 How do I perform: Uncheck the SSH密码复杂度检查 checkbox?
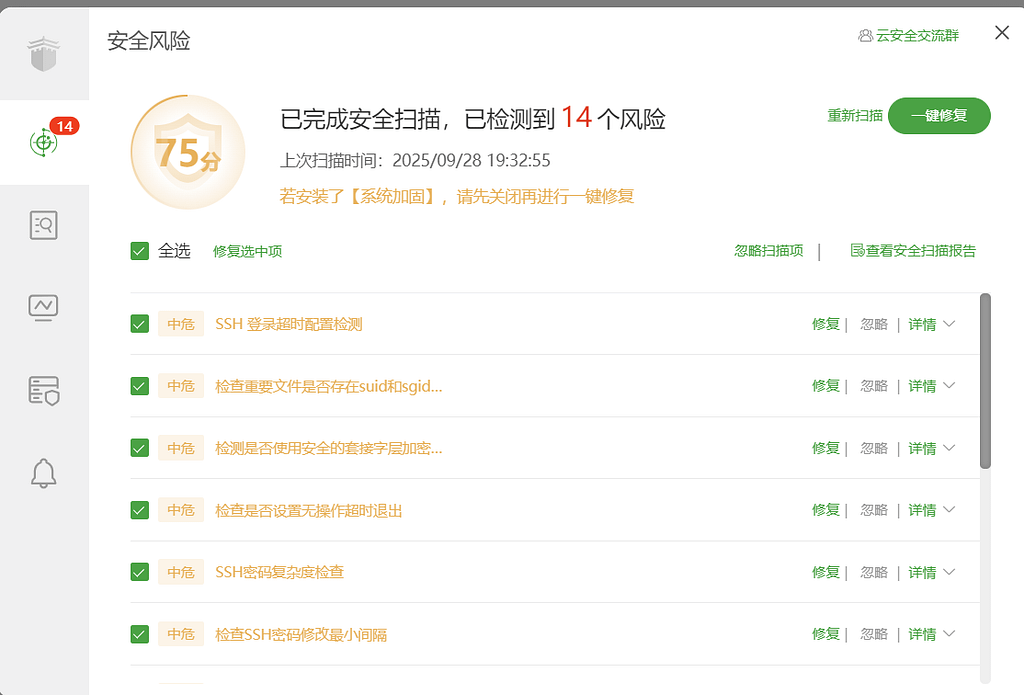tap(140, 572)
